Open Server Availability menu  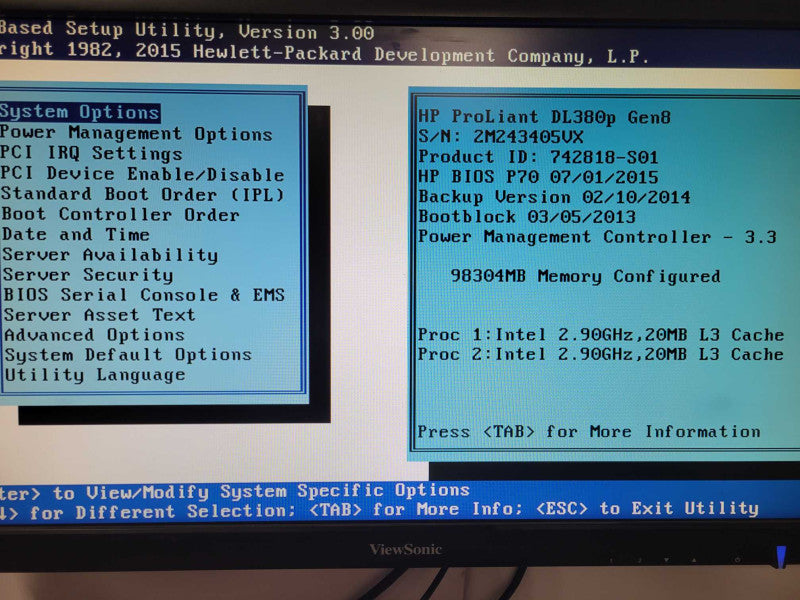[110, 255]
